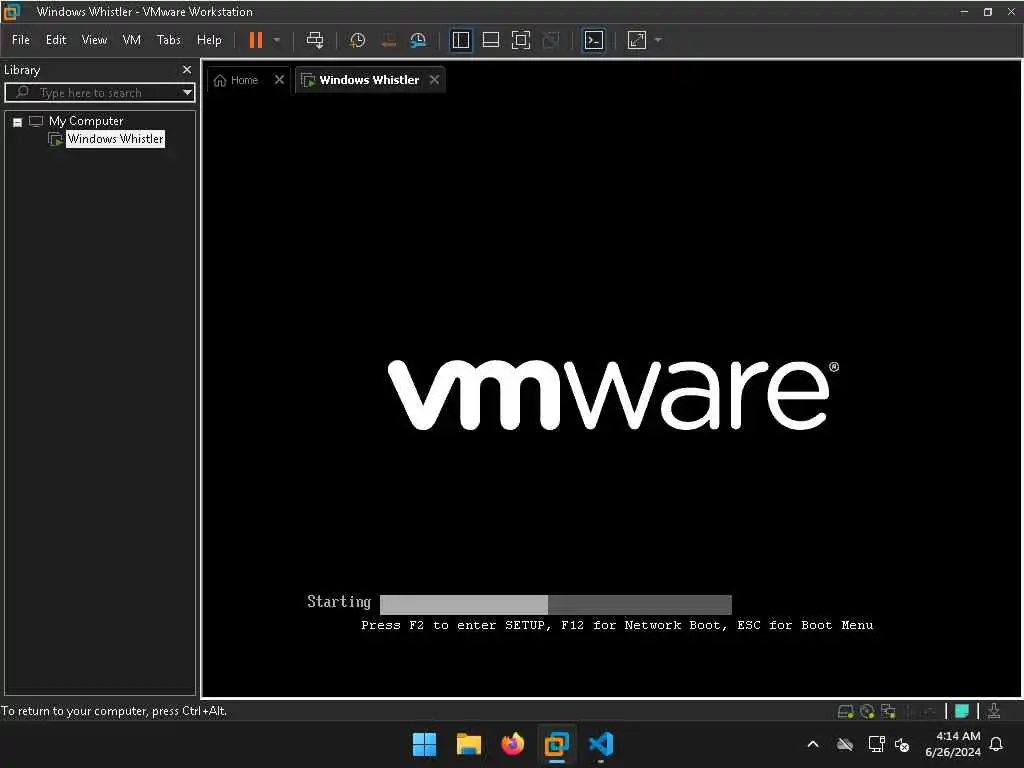Open the Help menu
This screenshot has width=1024, height=768.
click(x=209, y=40)
